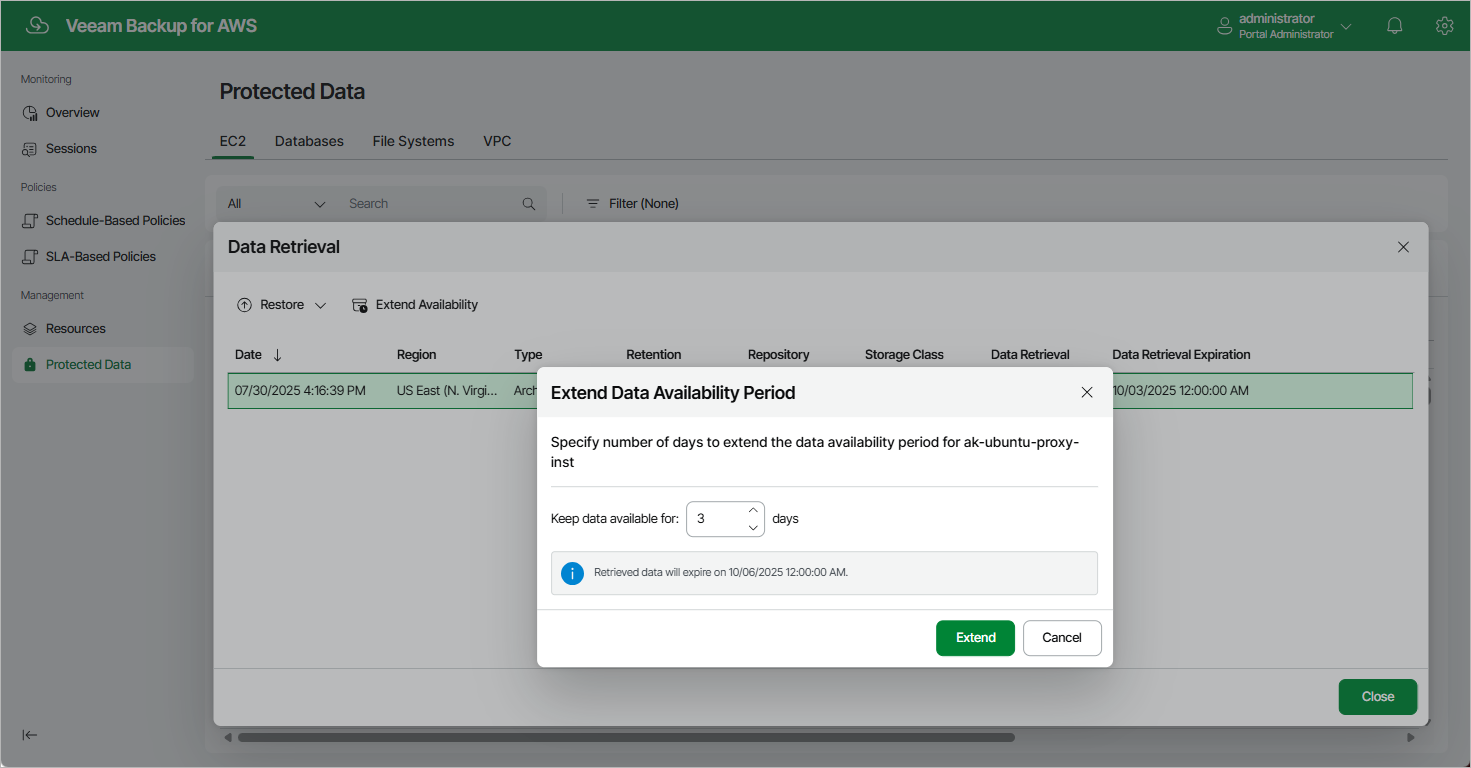Open Resources in the sidebar

76,329
